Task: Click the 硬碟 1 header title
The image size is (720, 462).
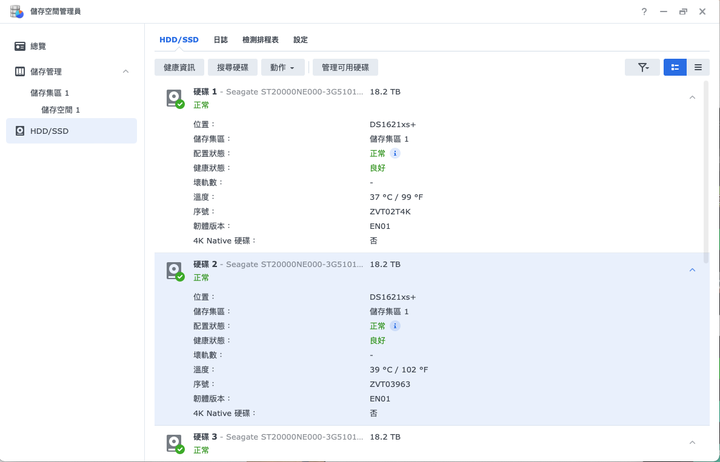Action: tap(205, 92)
